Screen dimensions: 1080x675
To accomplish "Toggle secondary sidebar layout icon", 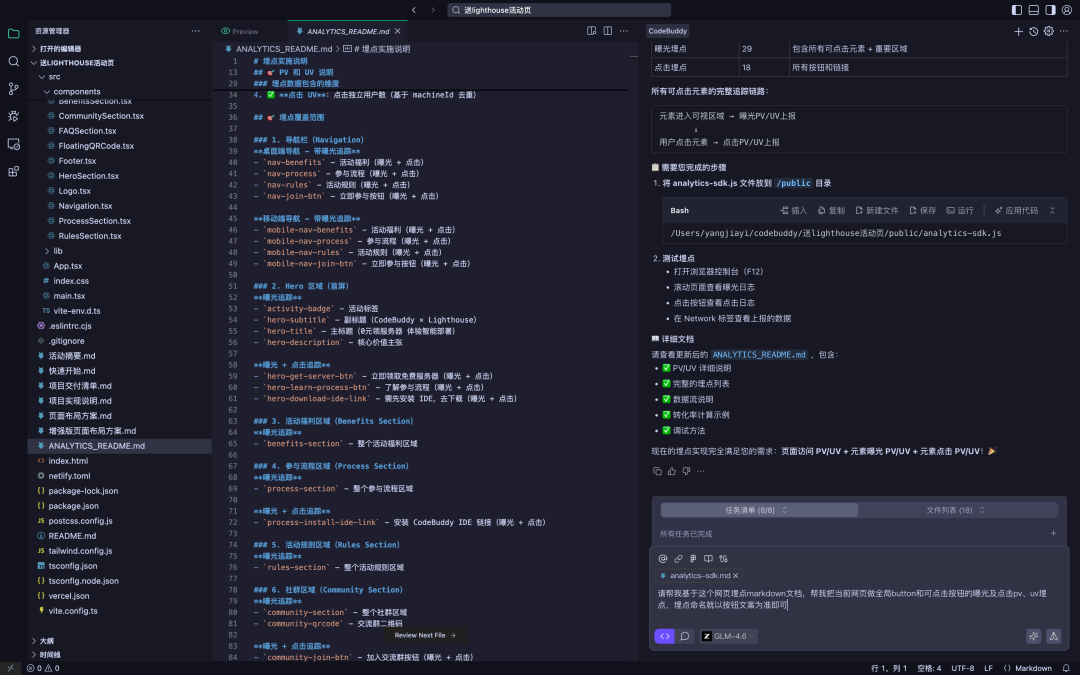I will pos(1050,10).
